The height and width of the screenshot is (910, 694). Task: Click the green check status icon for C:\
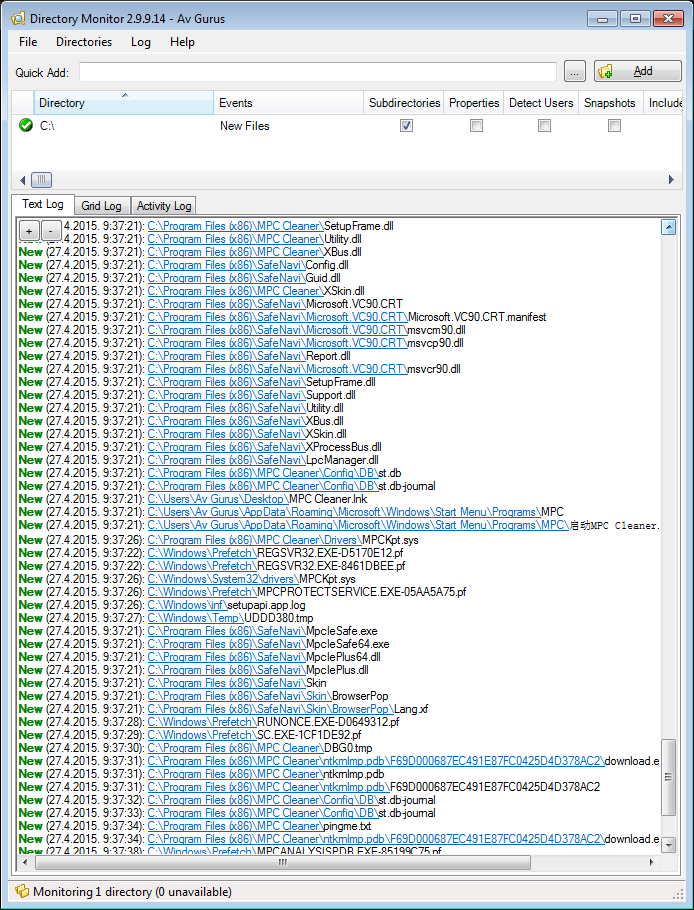[x=26, y=126]
